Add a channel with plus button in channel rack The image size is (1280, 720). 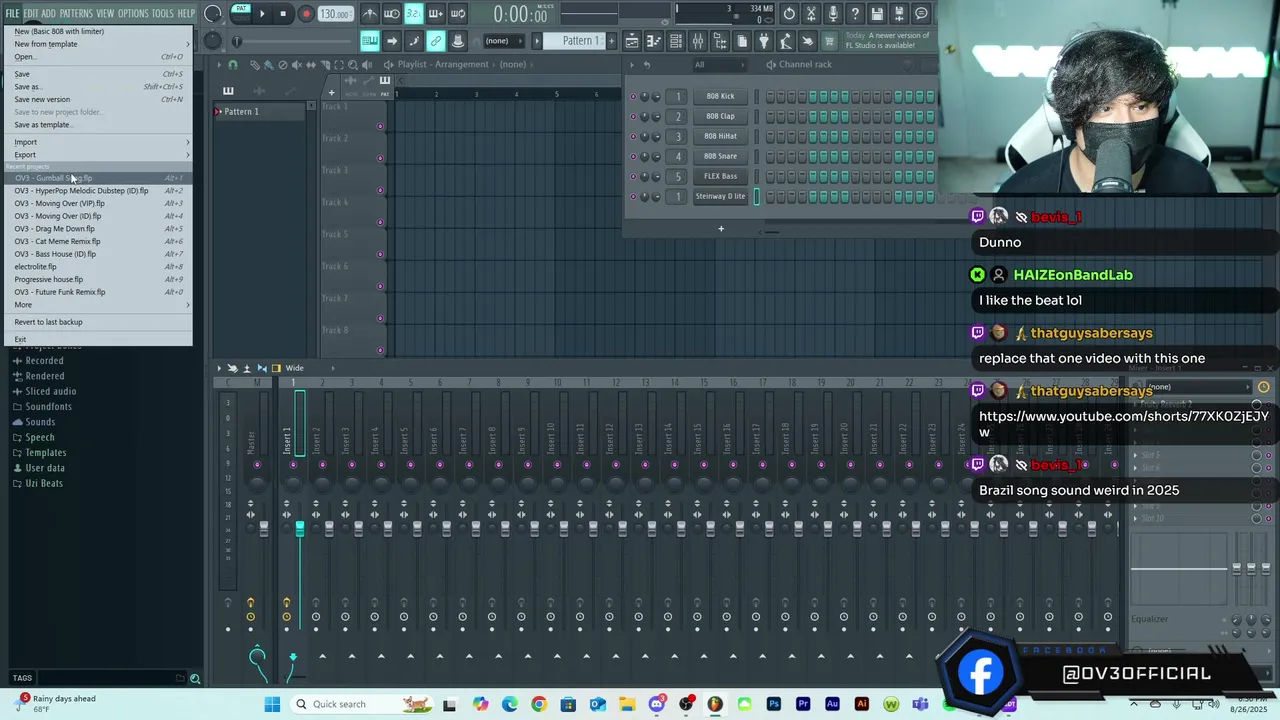pyautogui.click(x=720, y=228)
